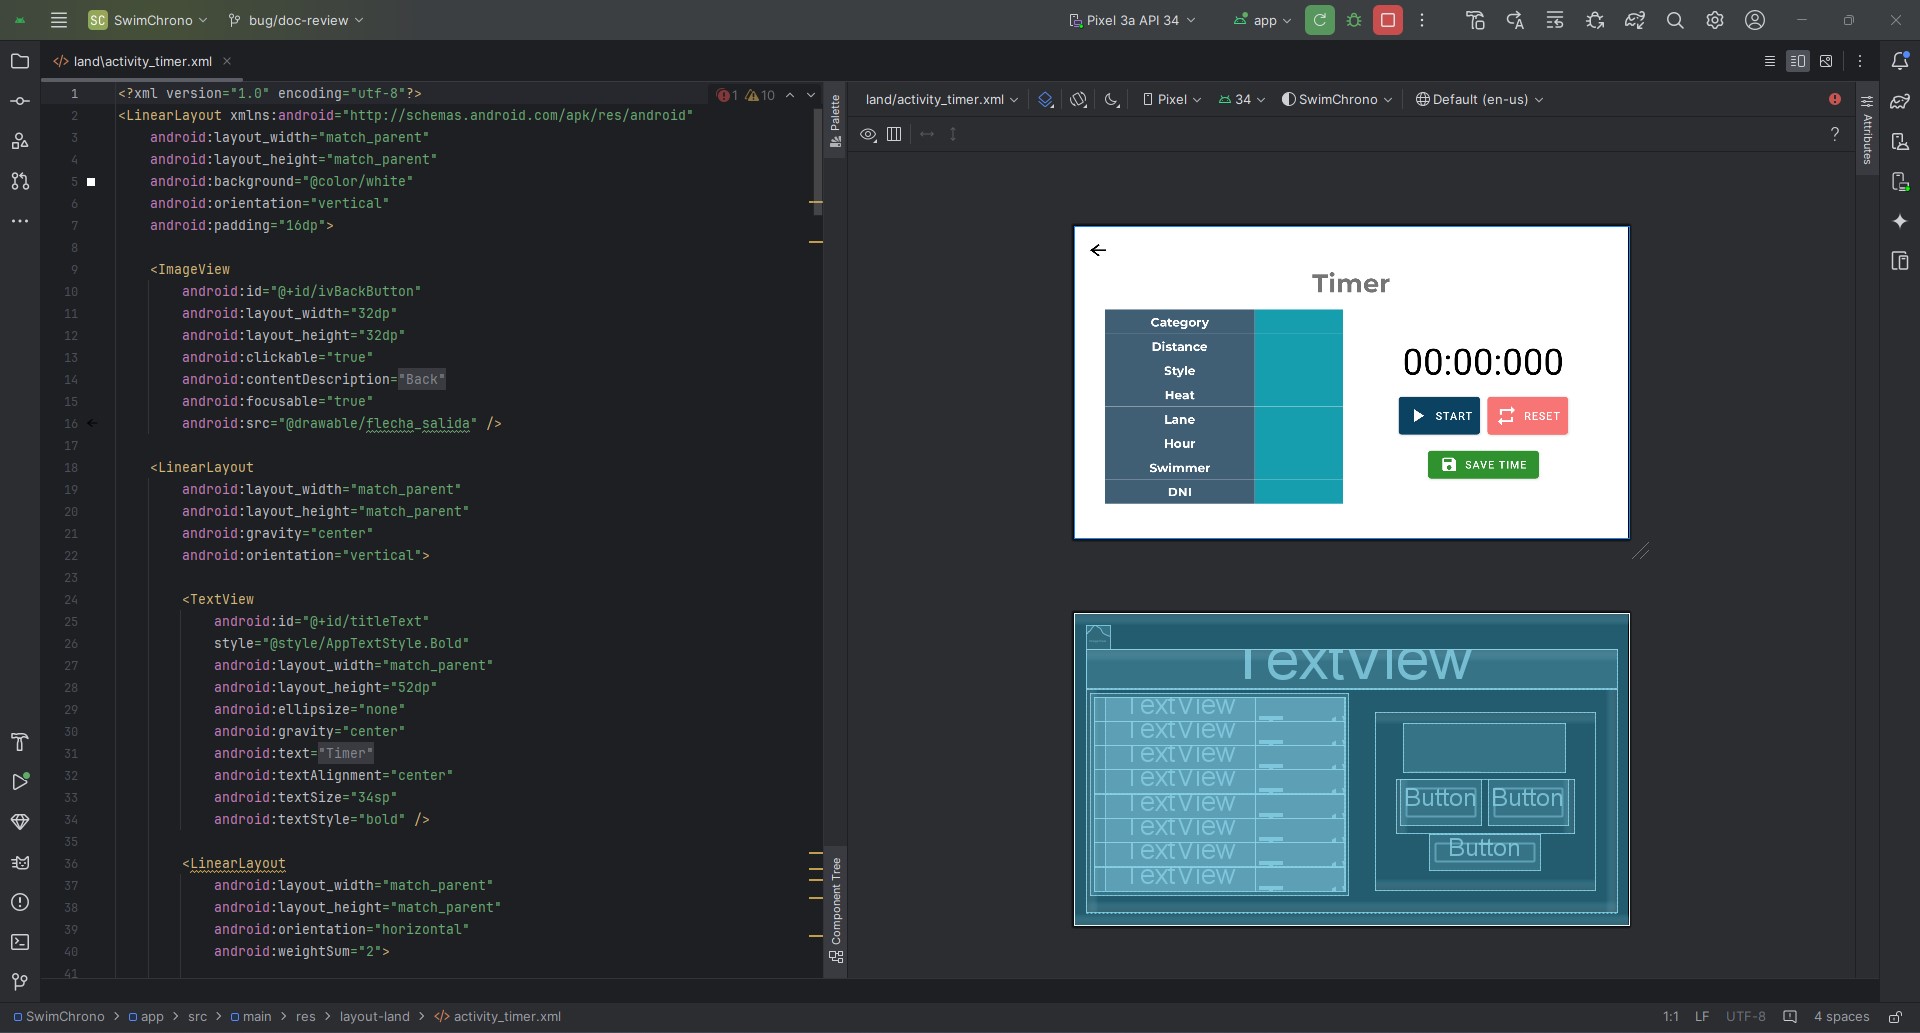
Task: Open the Device Manager panel
Action: click(x=1900, y=141)
